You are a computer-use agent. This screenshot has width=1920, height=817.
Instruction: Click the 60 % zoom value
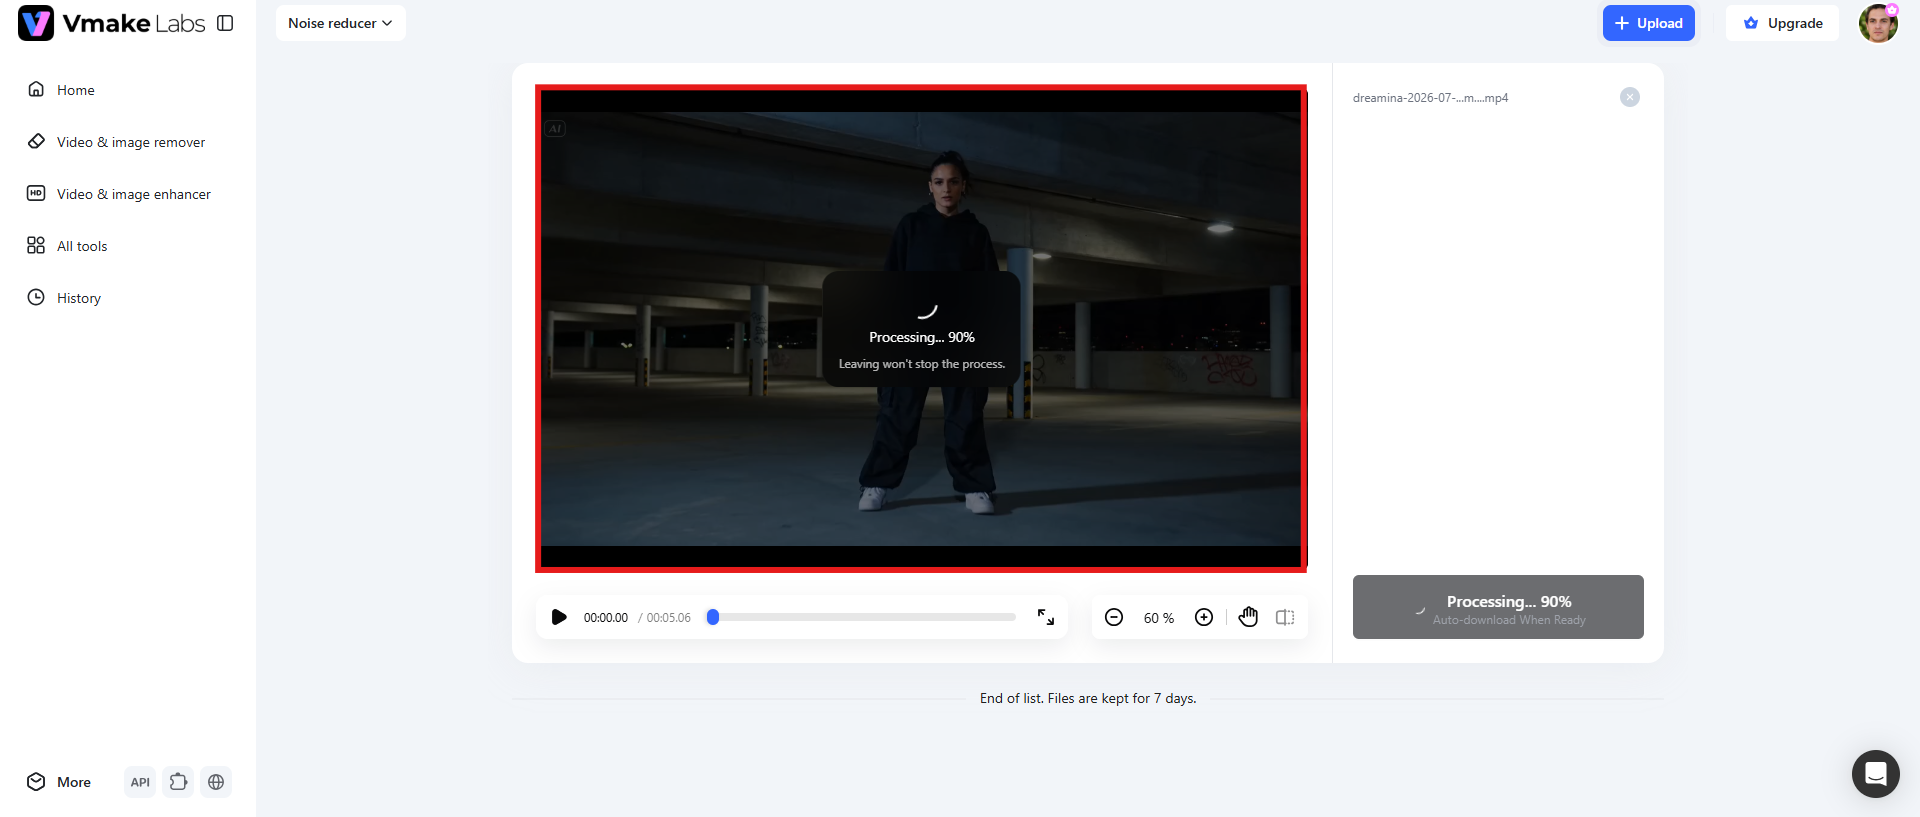click(x=1159, y=618)
